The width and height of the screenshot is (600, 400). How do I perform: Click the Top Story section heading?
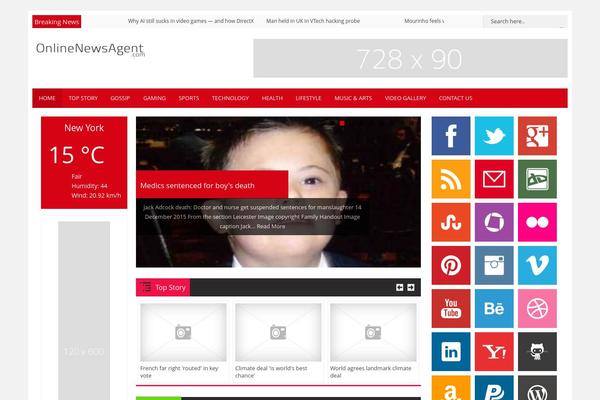click(x=170, y=287)
